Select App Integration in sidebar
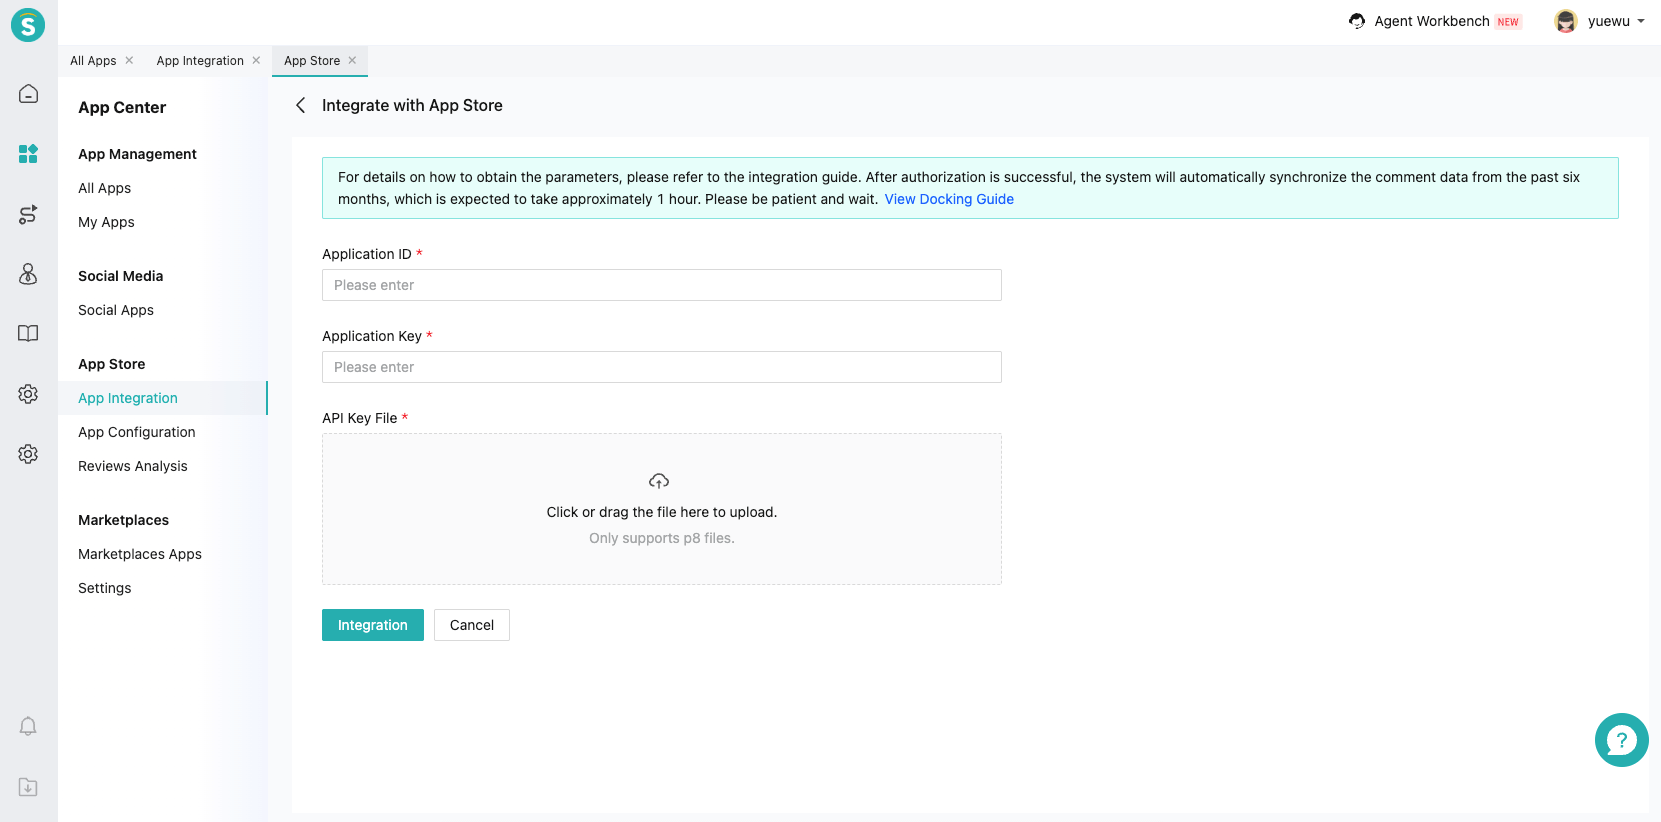Screen dimensions: 1661x822 [x=163, y=398]
